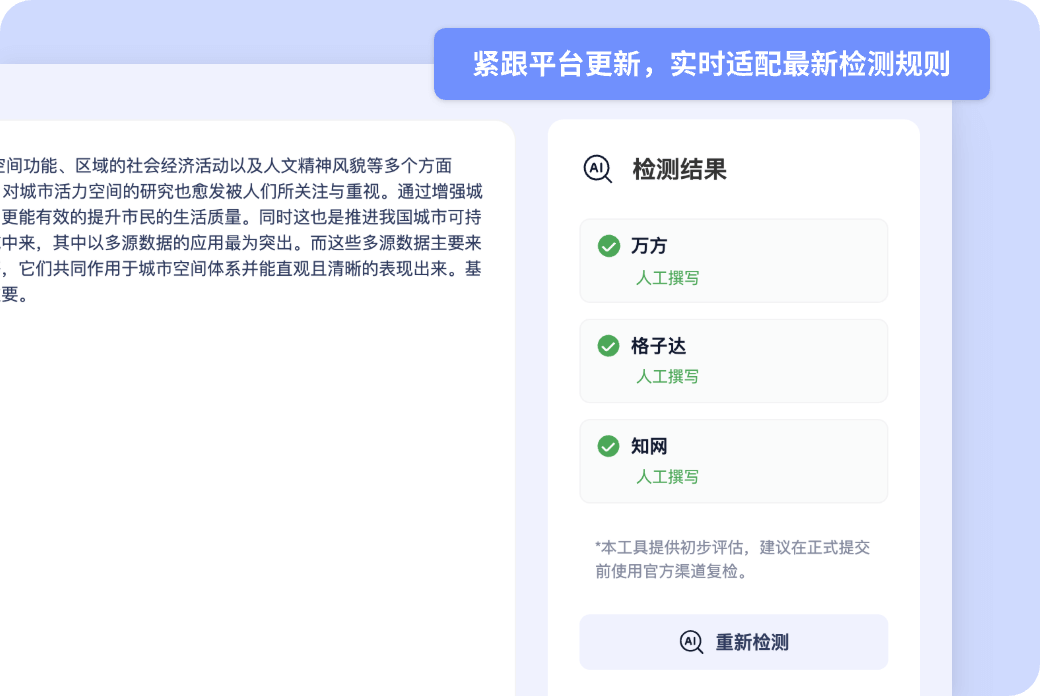Click the 检测结果 heading

(679, 169)
